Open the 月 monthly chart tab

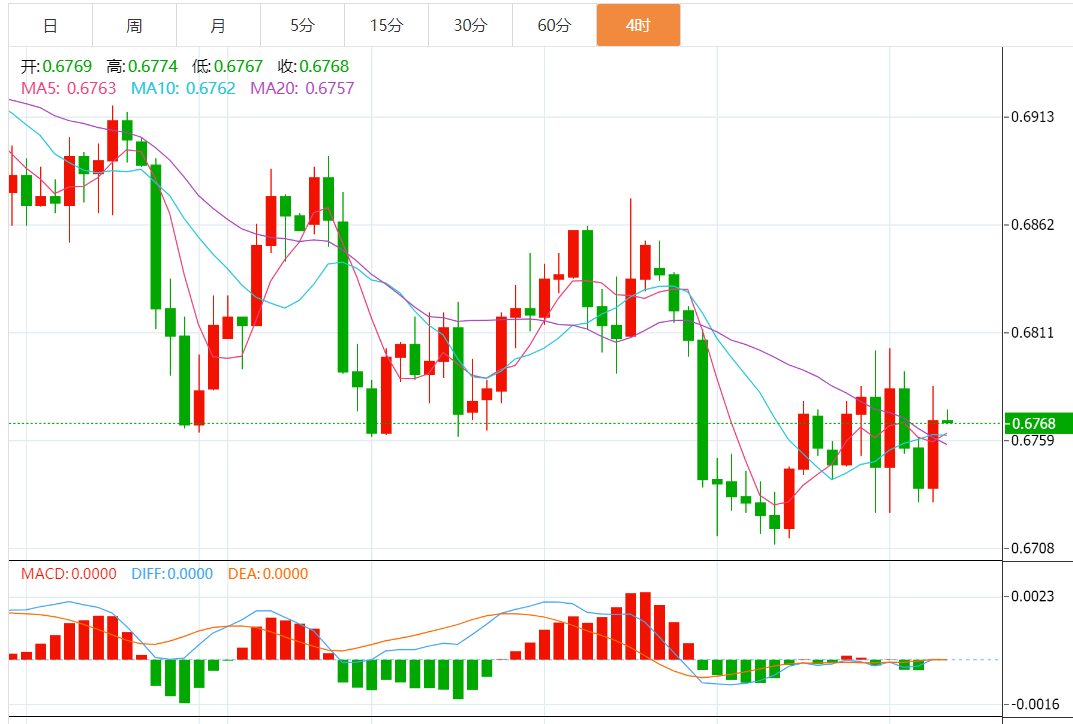pyautogui.click(x=218, y=25)
